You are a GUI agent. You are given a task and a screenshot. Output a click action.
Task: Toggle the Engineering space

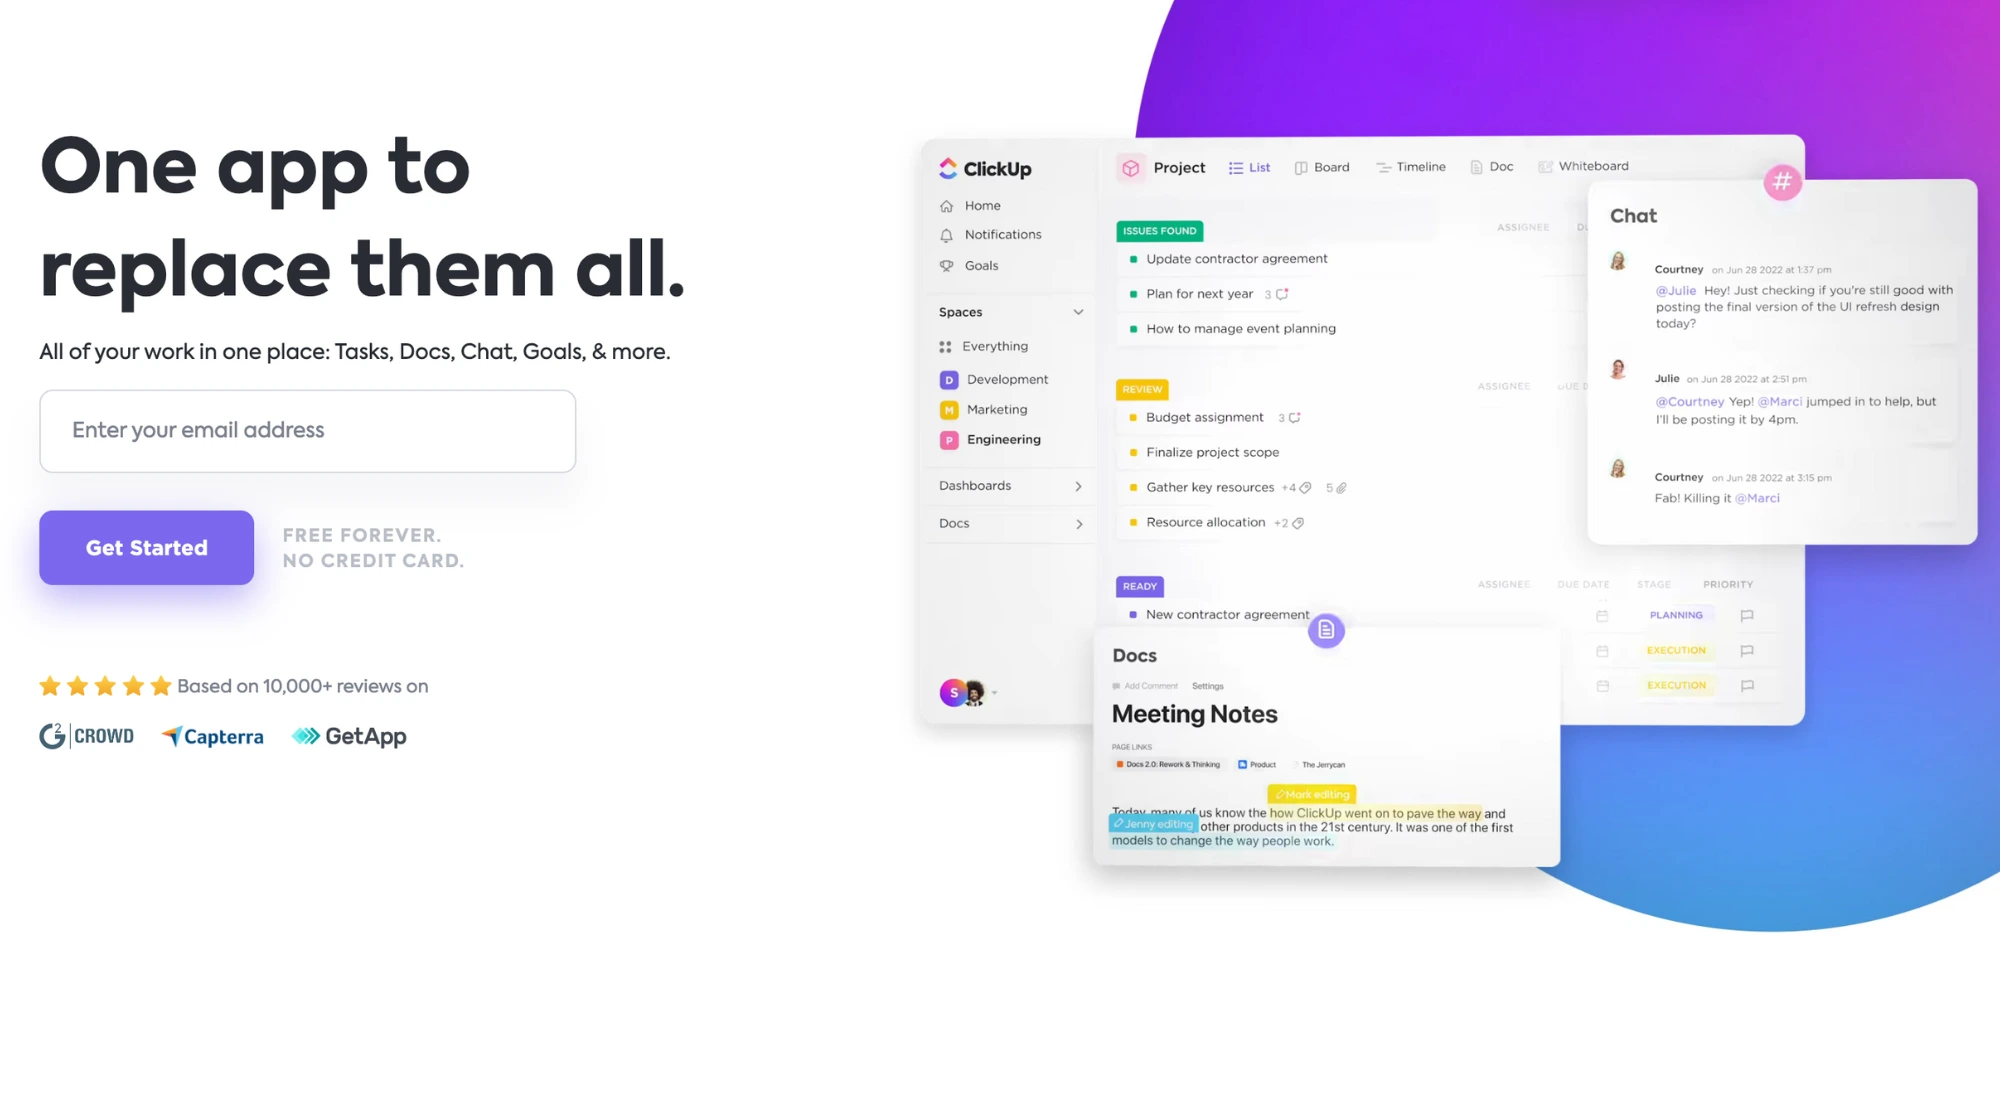click(1003, 439)
